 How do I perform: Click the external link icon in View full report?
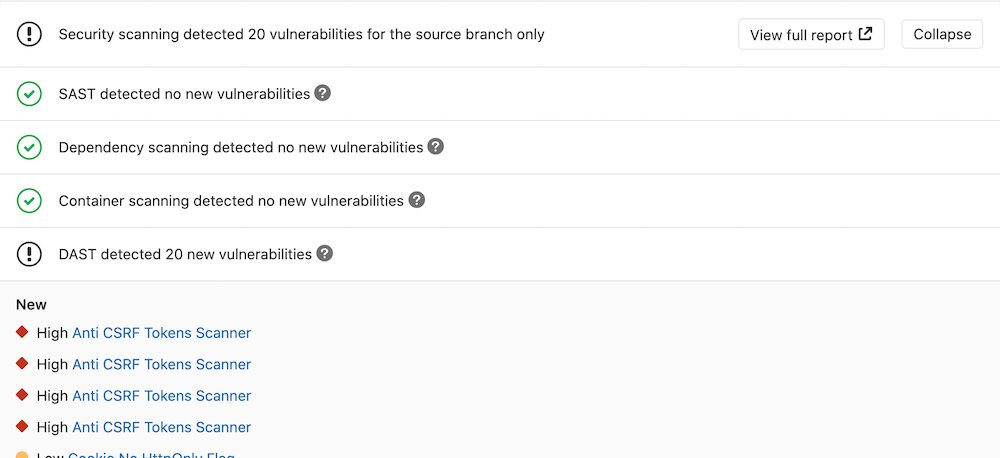(x=866, y=34)
